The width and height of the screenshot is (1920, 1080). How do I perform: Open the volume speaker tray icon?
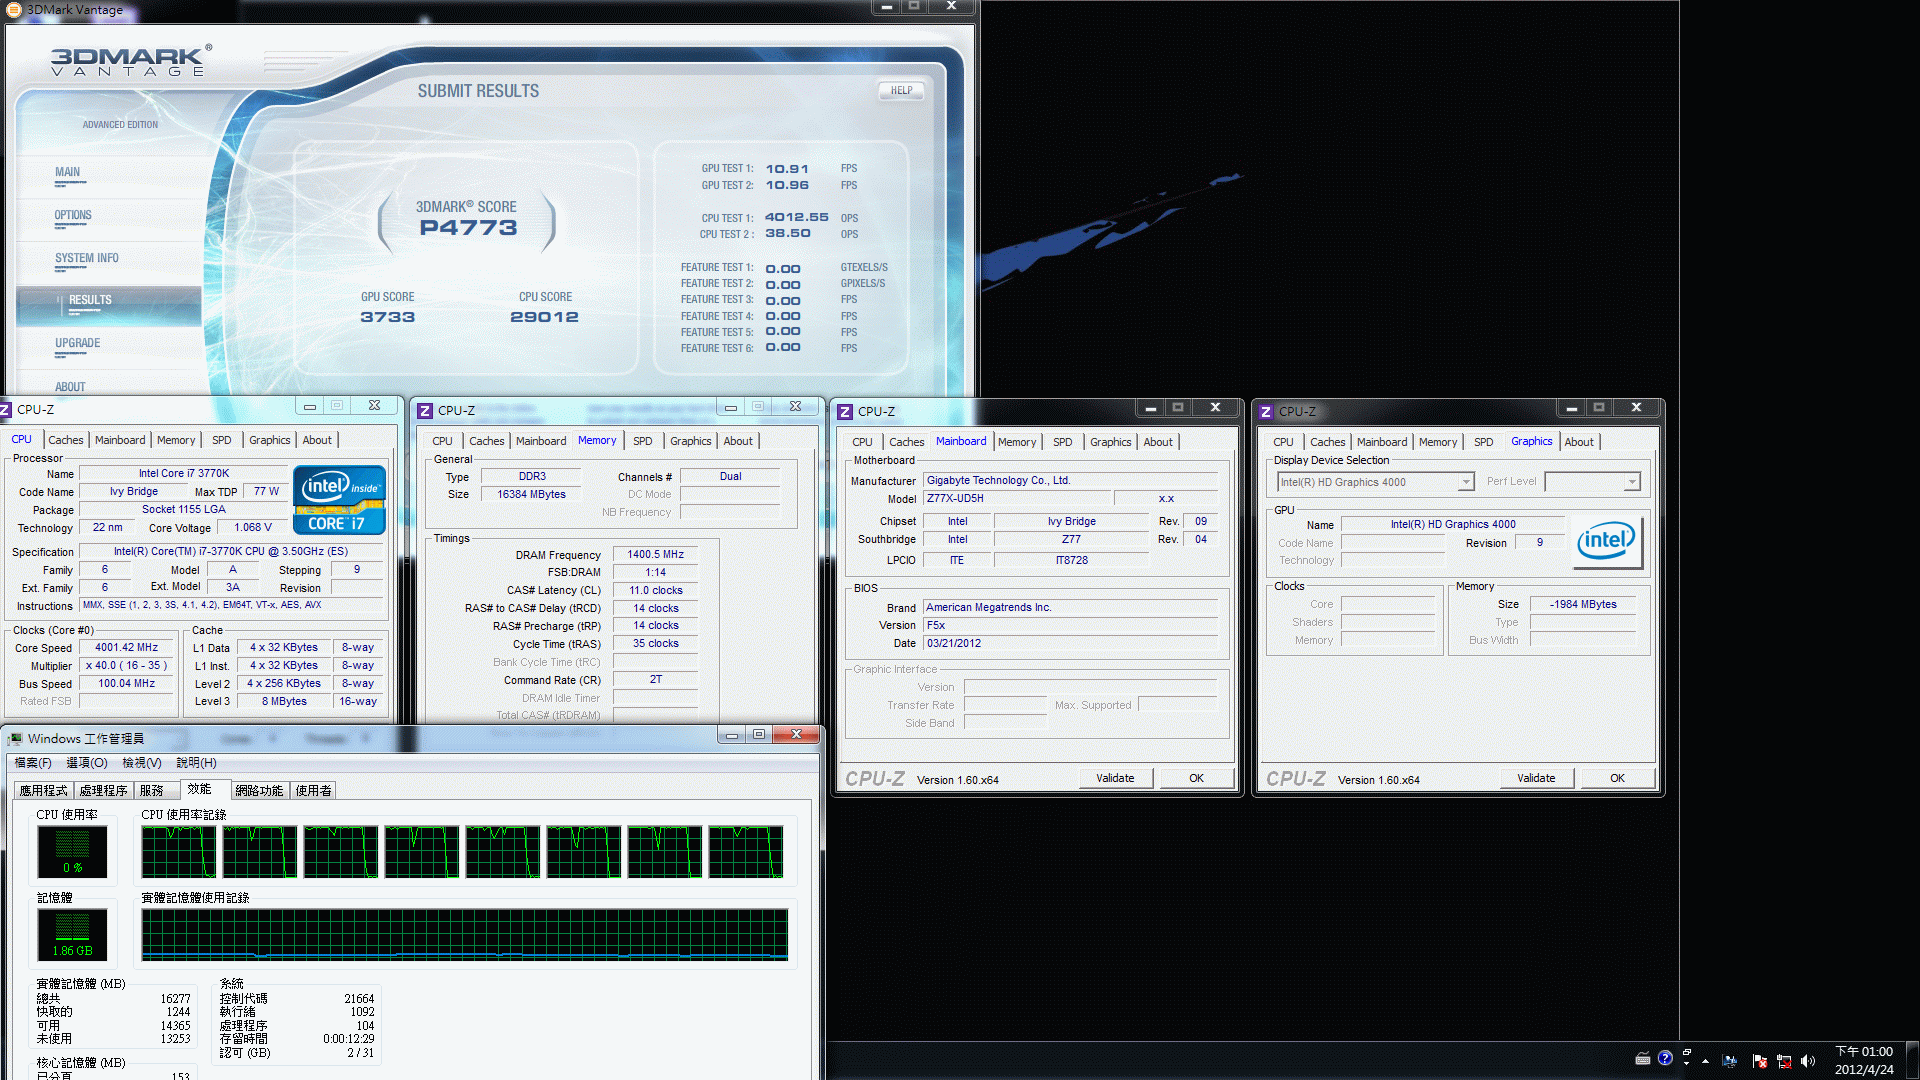coord(1808,1060)
